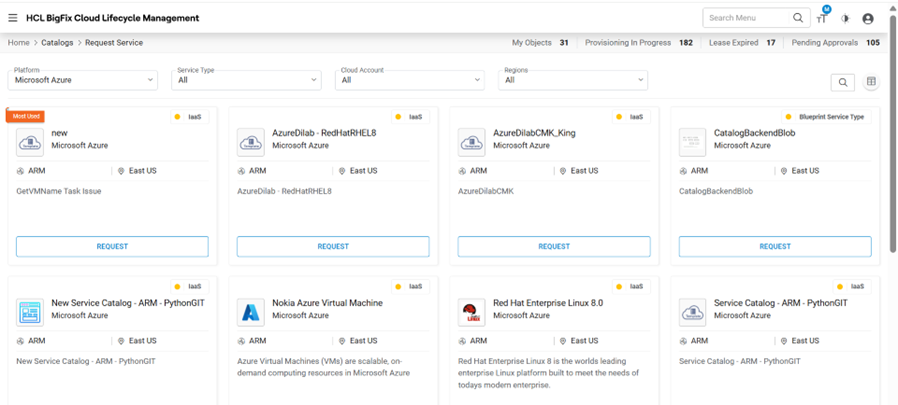Toggle the dark/light contrast theme

(x=845, y=18)
